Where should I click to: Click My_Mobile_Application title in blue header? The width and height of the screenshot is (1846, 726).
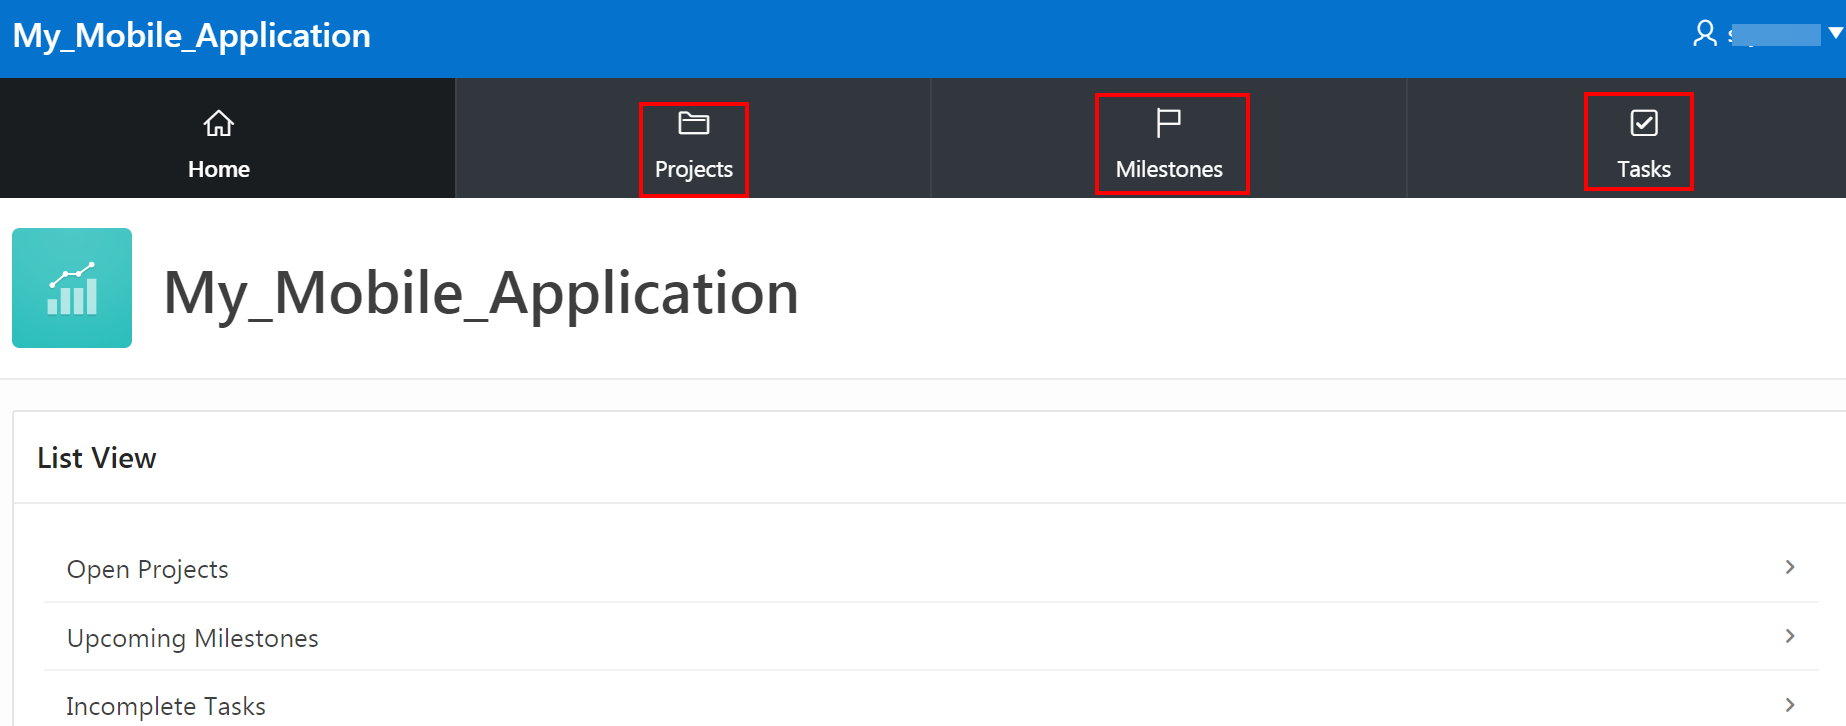pyautogui.click(x=191, y=36)
